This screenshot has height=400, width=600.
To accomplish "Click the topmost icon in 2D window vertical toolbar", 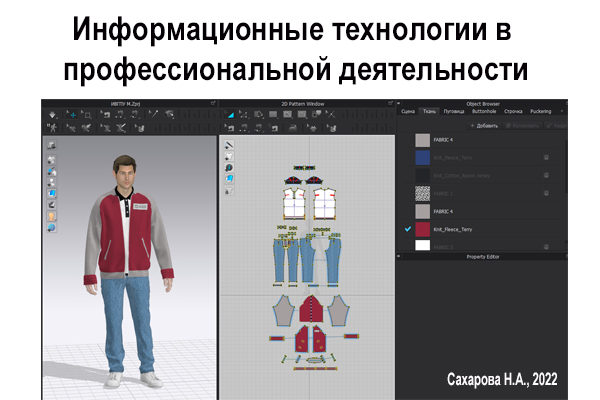I will (x=229, y=145).
